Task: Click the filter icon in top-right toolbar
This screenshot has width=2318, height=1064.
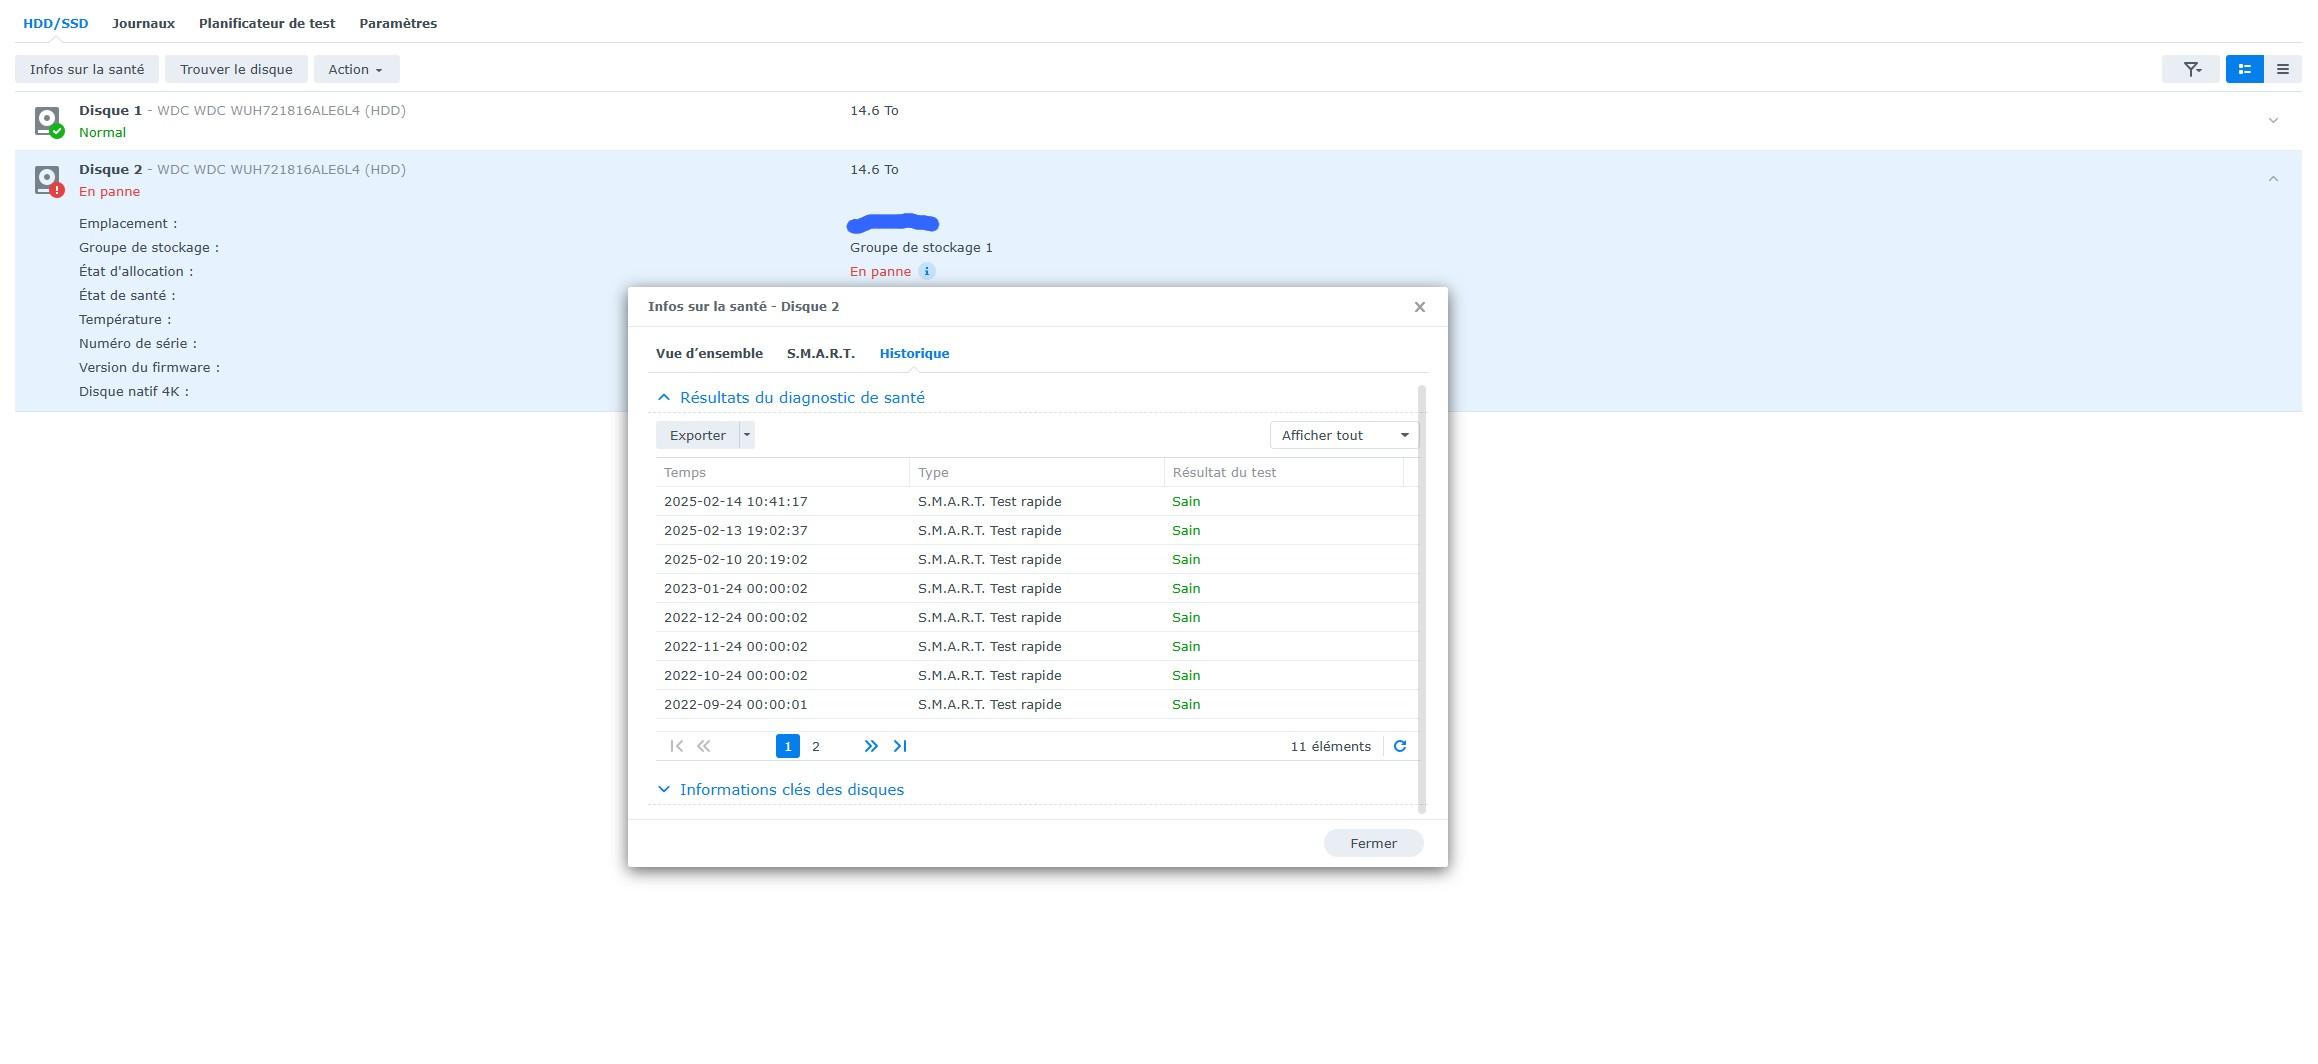Action: coord(2190,69)
